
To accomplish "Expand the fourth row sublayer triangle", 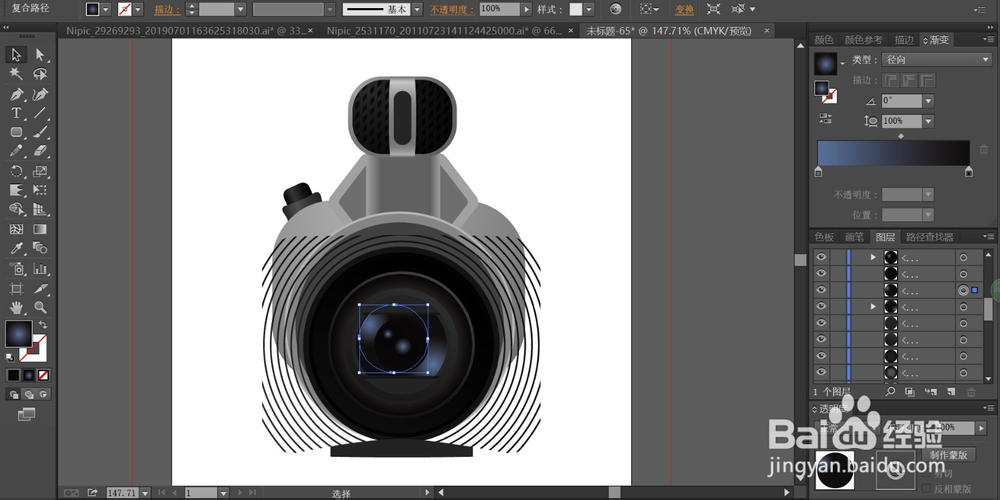I will (873, 307).
